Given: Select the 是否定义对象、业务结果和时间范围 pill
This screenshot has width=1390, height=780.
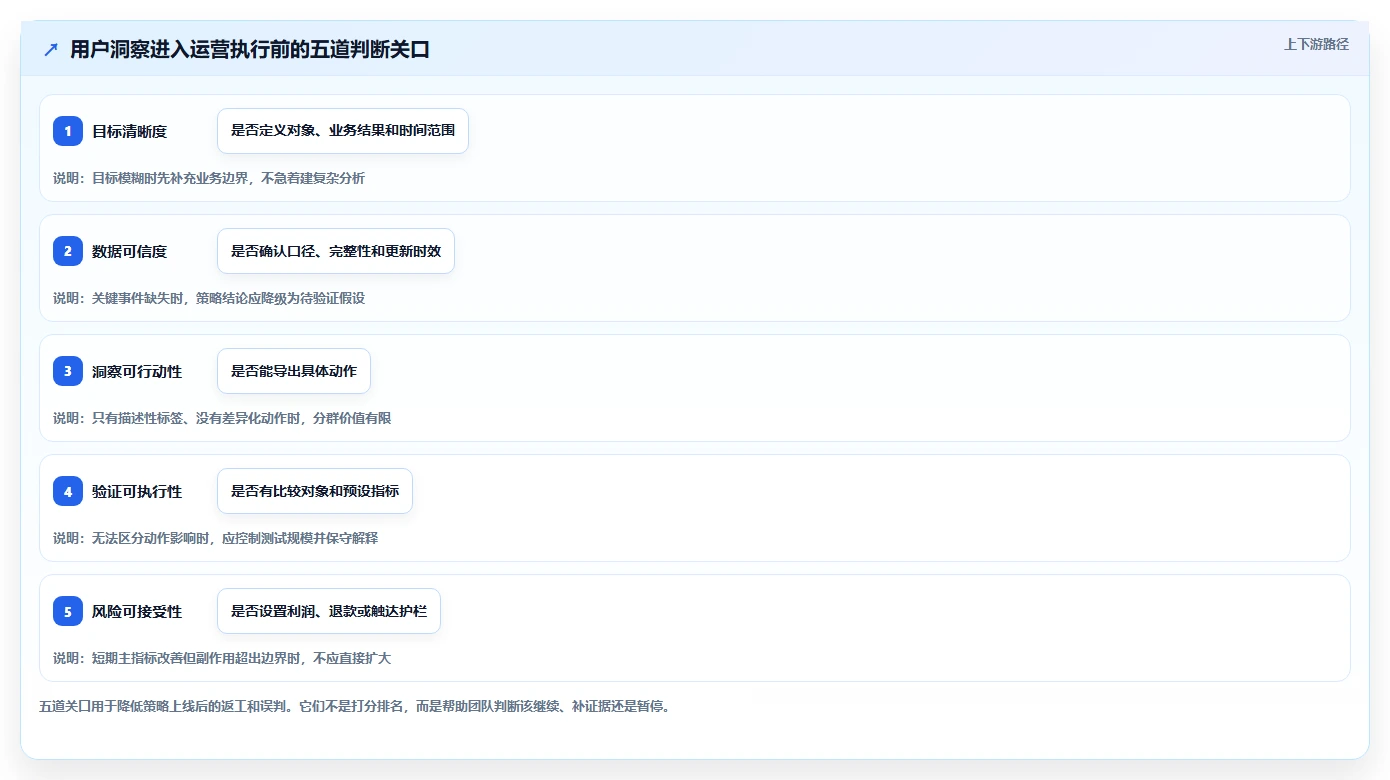Looking at the screenshot, I should (343, 131).
